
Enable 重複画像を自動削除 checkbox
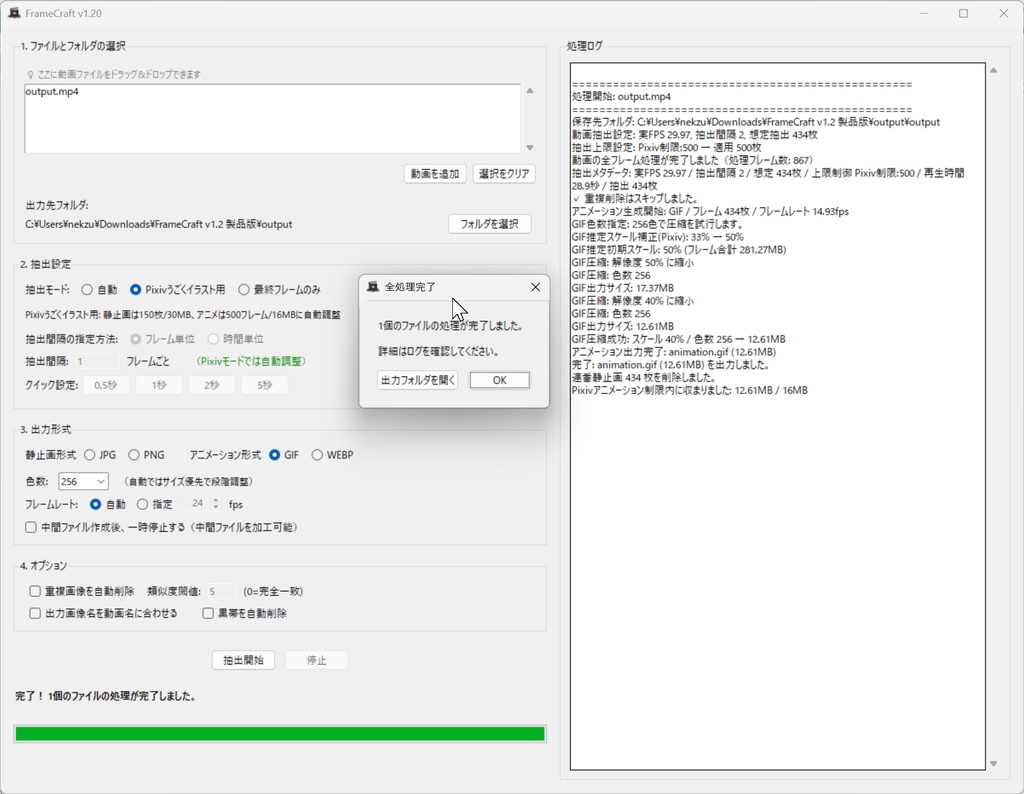35,591
